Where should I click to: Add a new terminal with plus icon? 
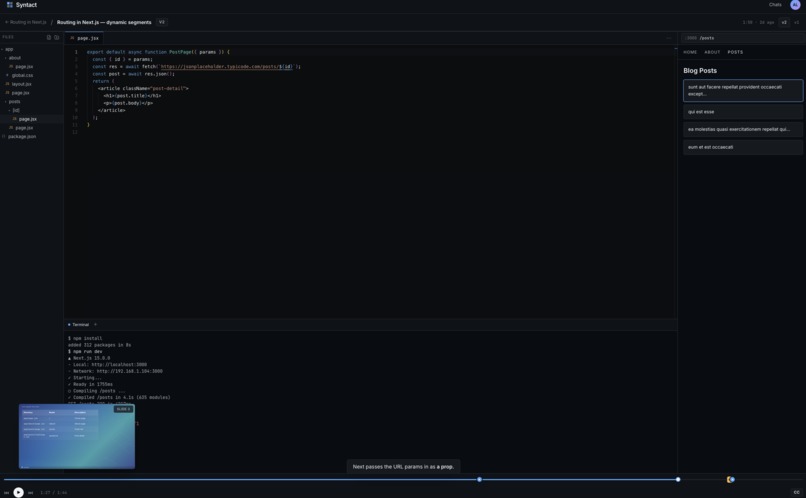point(96,325)
